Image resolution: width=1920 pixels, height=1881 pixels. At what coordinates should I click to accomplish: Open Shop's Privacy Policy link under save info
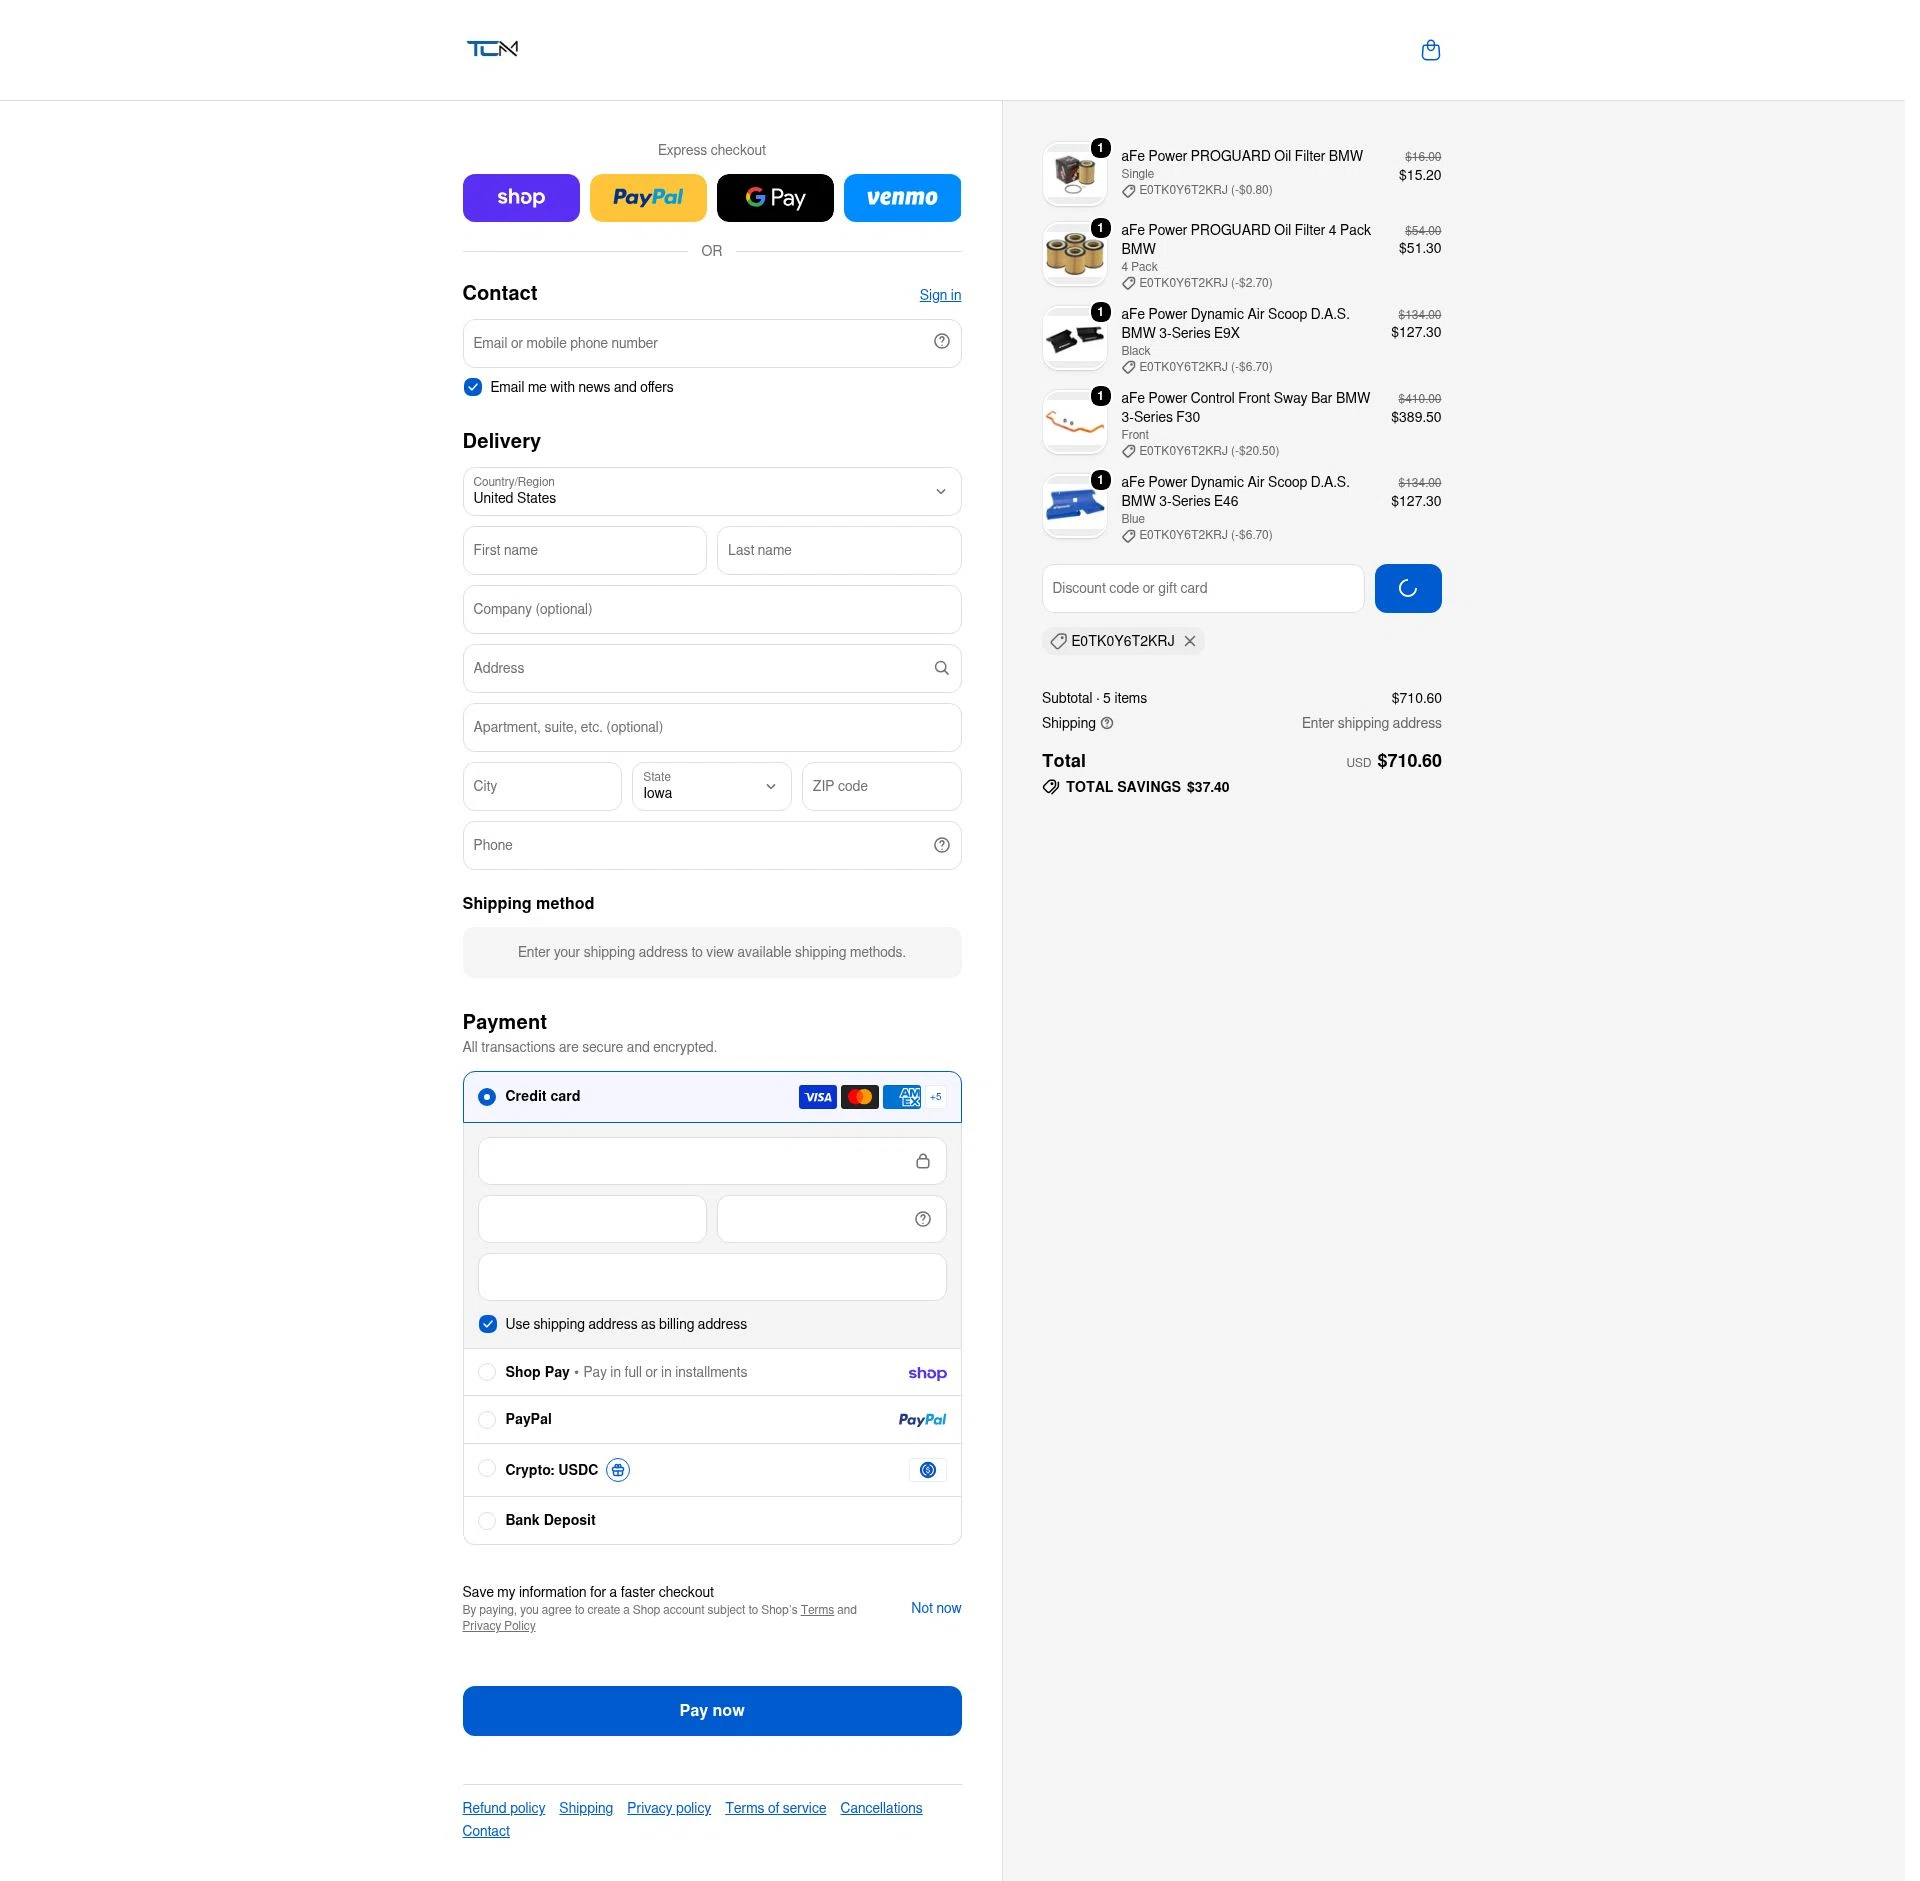pyautogui.click(x=499, y=1626)
